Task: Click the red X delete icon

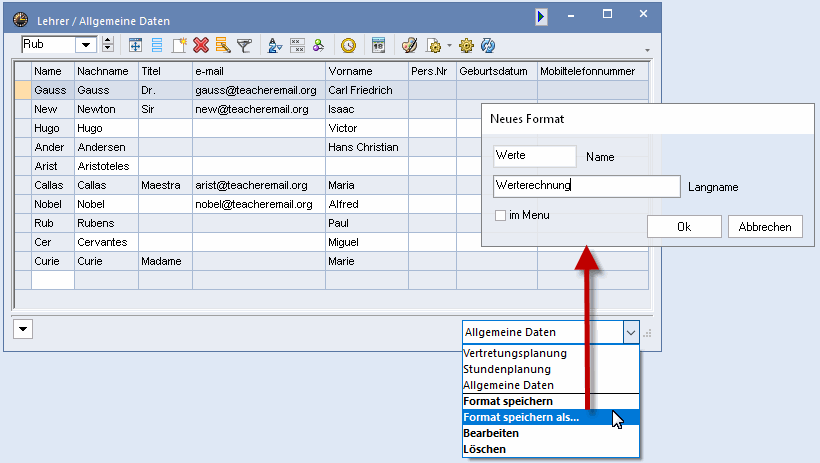Action: (201, 46)
